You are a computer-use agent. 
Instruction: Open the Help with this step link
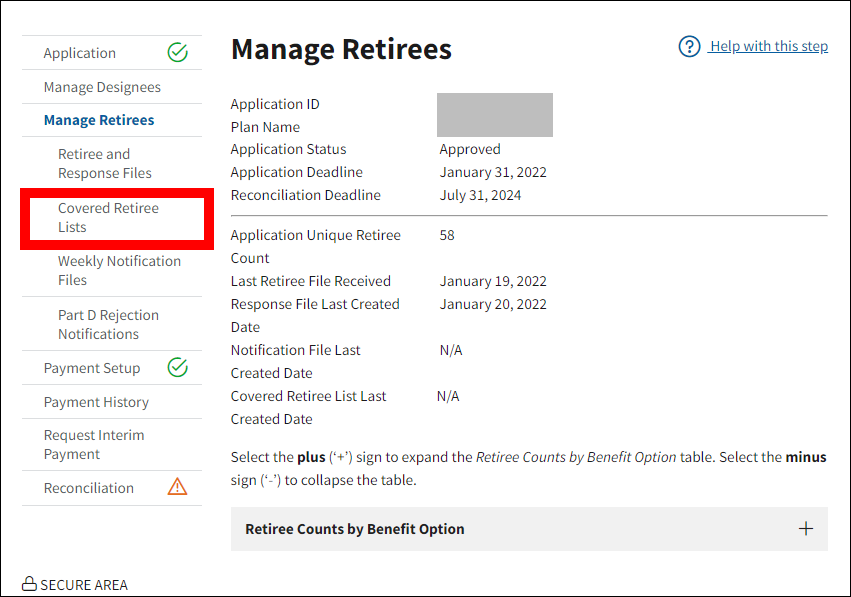[768, 47]
